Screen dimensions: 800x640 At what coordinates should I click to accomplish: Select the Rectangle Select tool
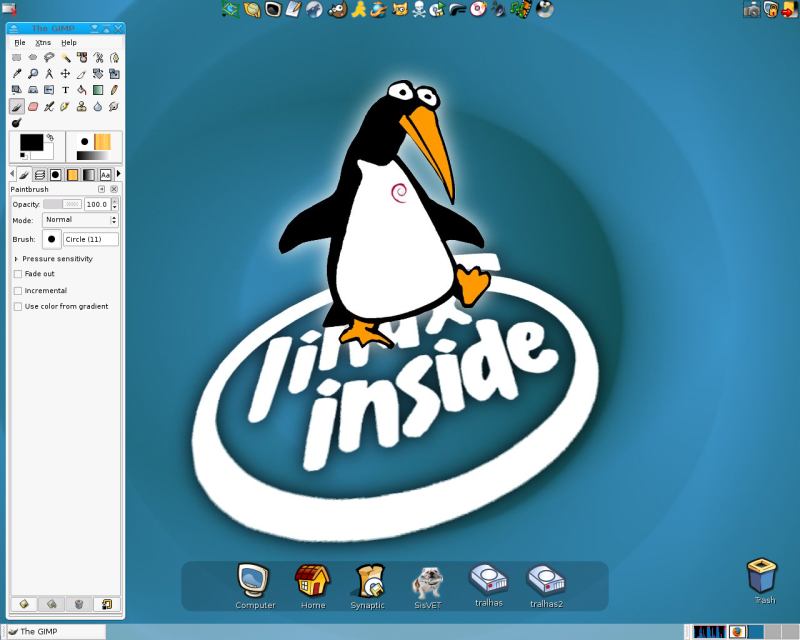(16, 58)
